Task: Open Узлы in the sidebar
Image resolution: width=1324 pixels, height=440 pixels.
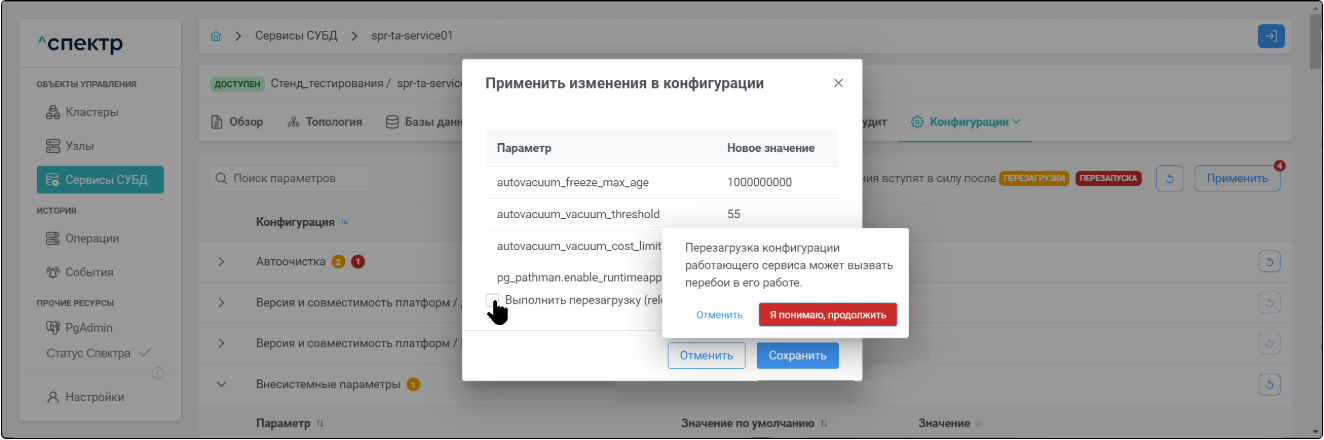Action: [71, 146]
